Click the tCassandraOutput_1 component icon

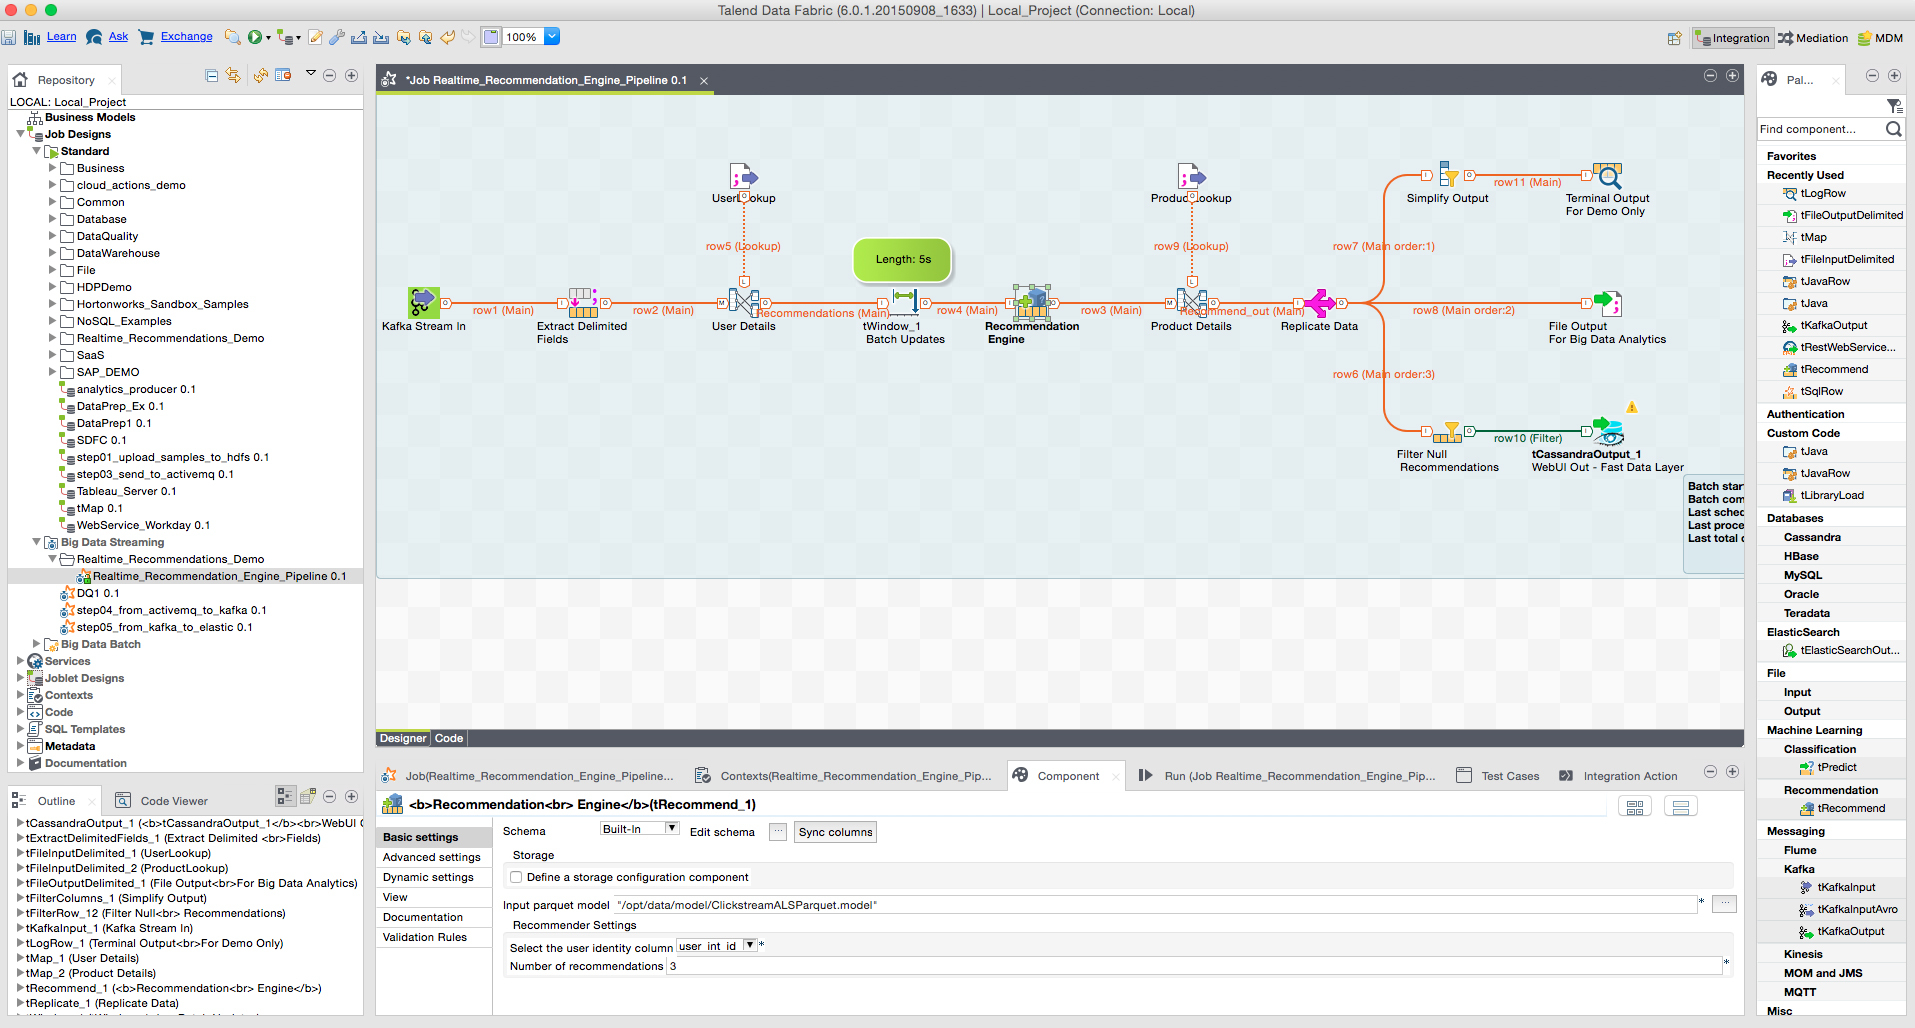coord(1607,431)
